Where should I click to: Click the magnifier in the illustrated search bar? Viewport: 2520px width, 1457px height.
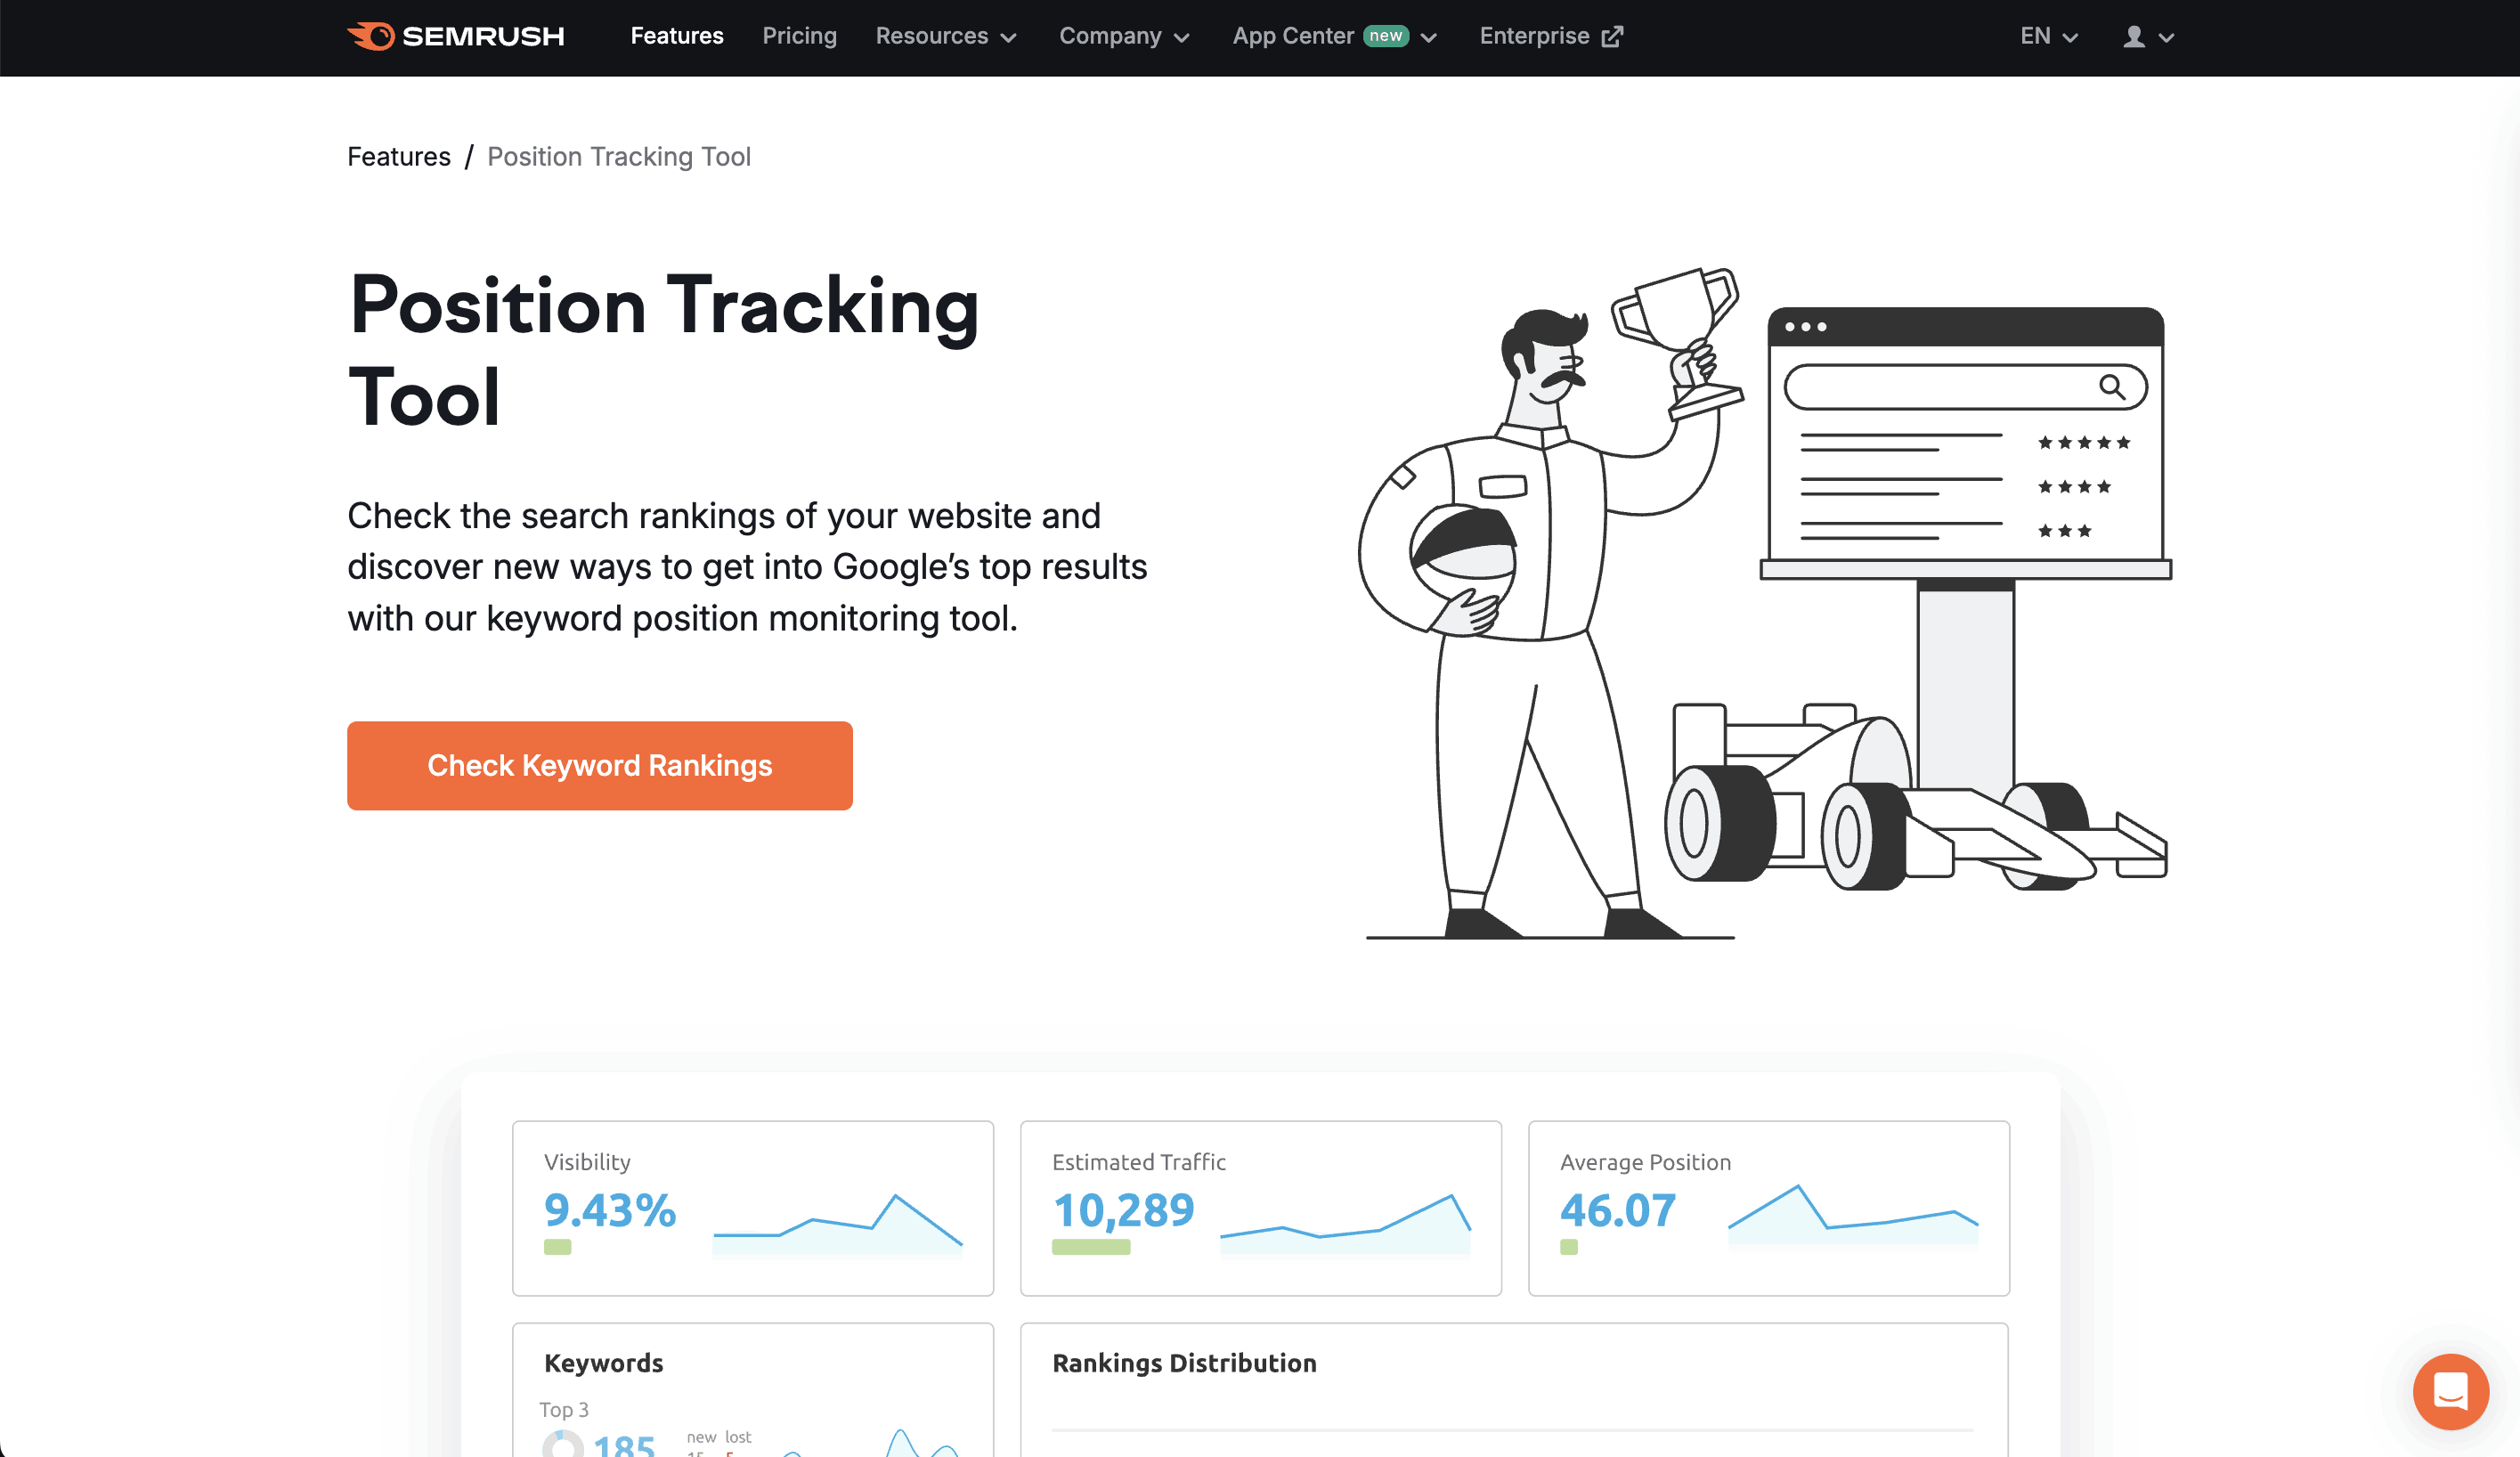(x=2111, y=387)
